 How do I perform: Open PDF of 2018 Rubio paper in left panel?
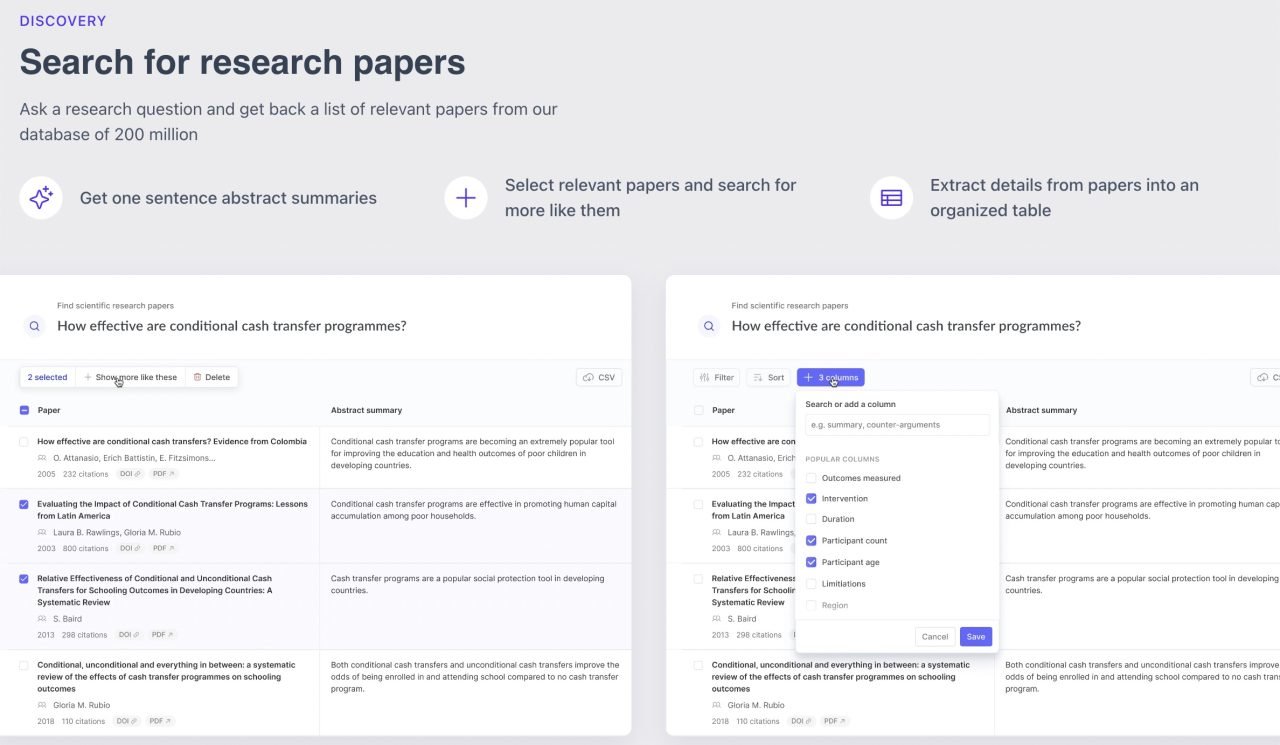160,720
